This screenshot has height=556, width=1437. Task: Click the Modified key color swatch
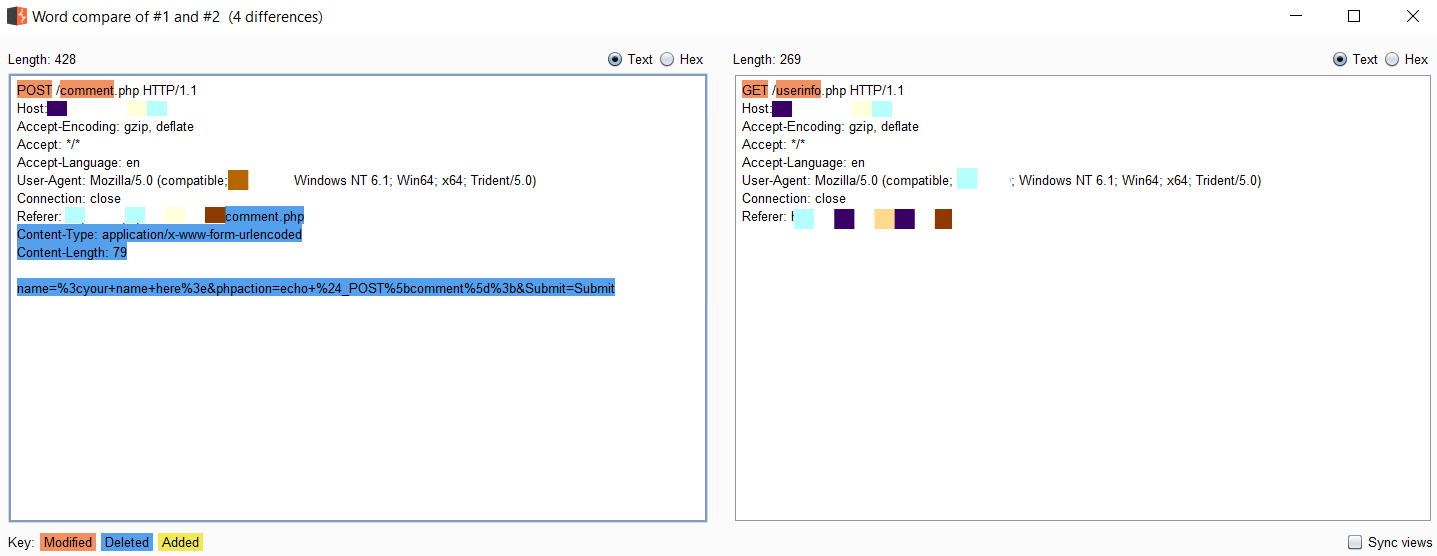coord(69,542)
